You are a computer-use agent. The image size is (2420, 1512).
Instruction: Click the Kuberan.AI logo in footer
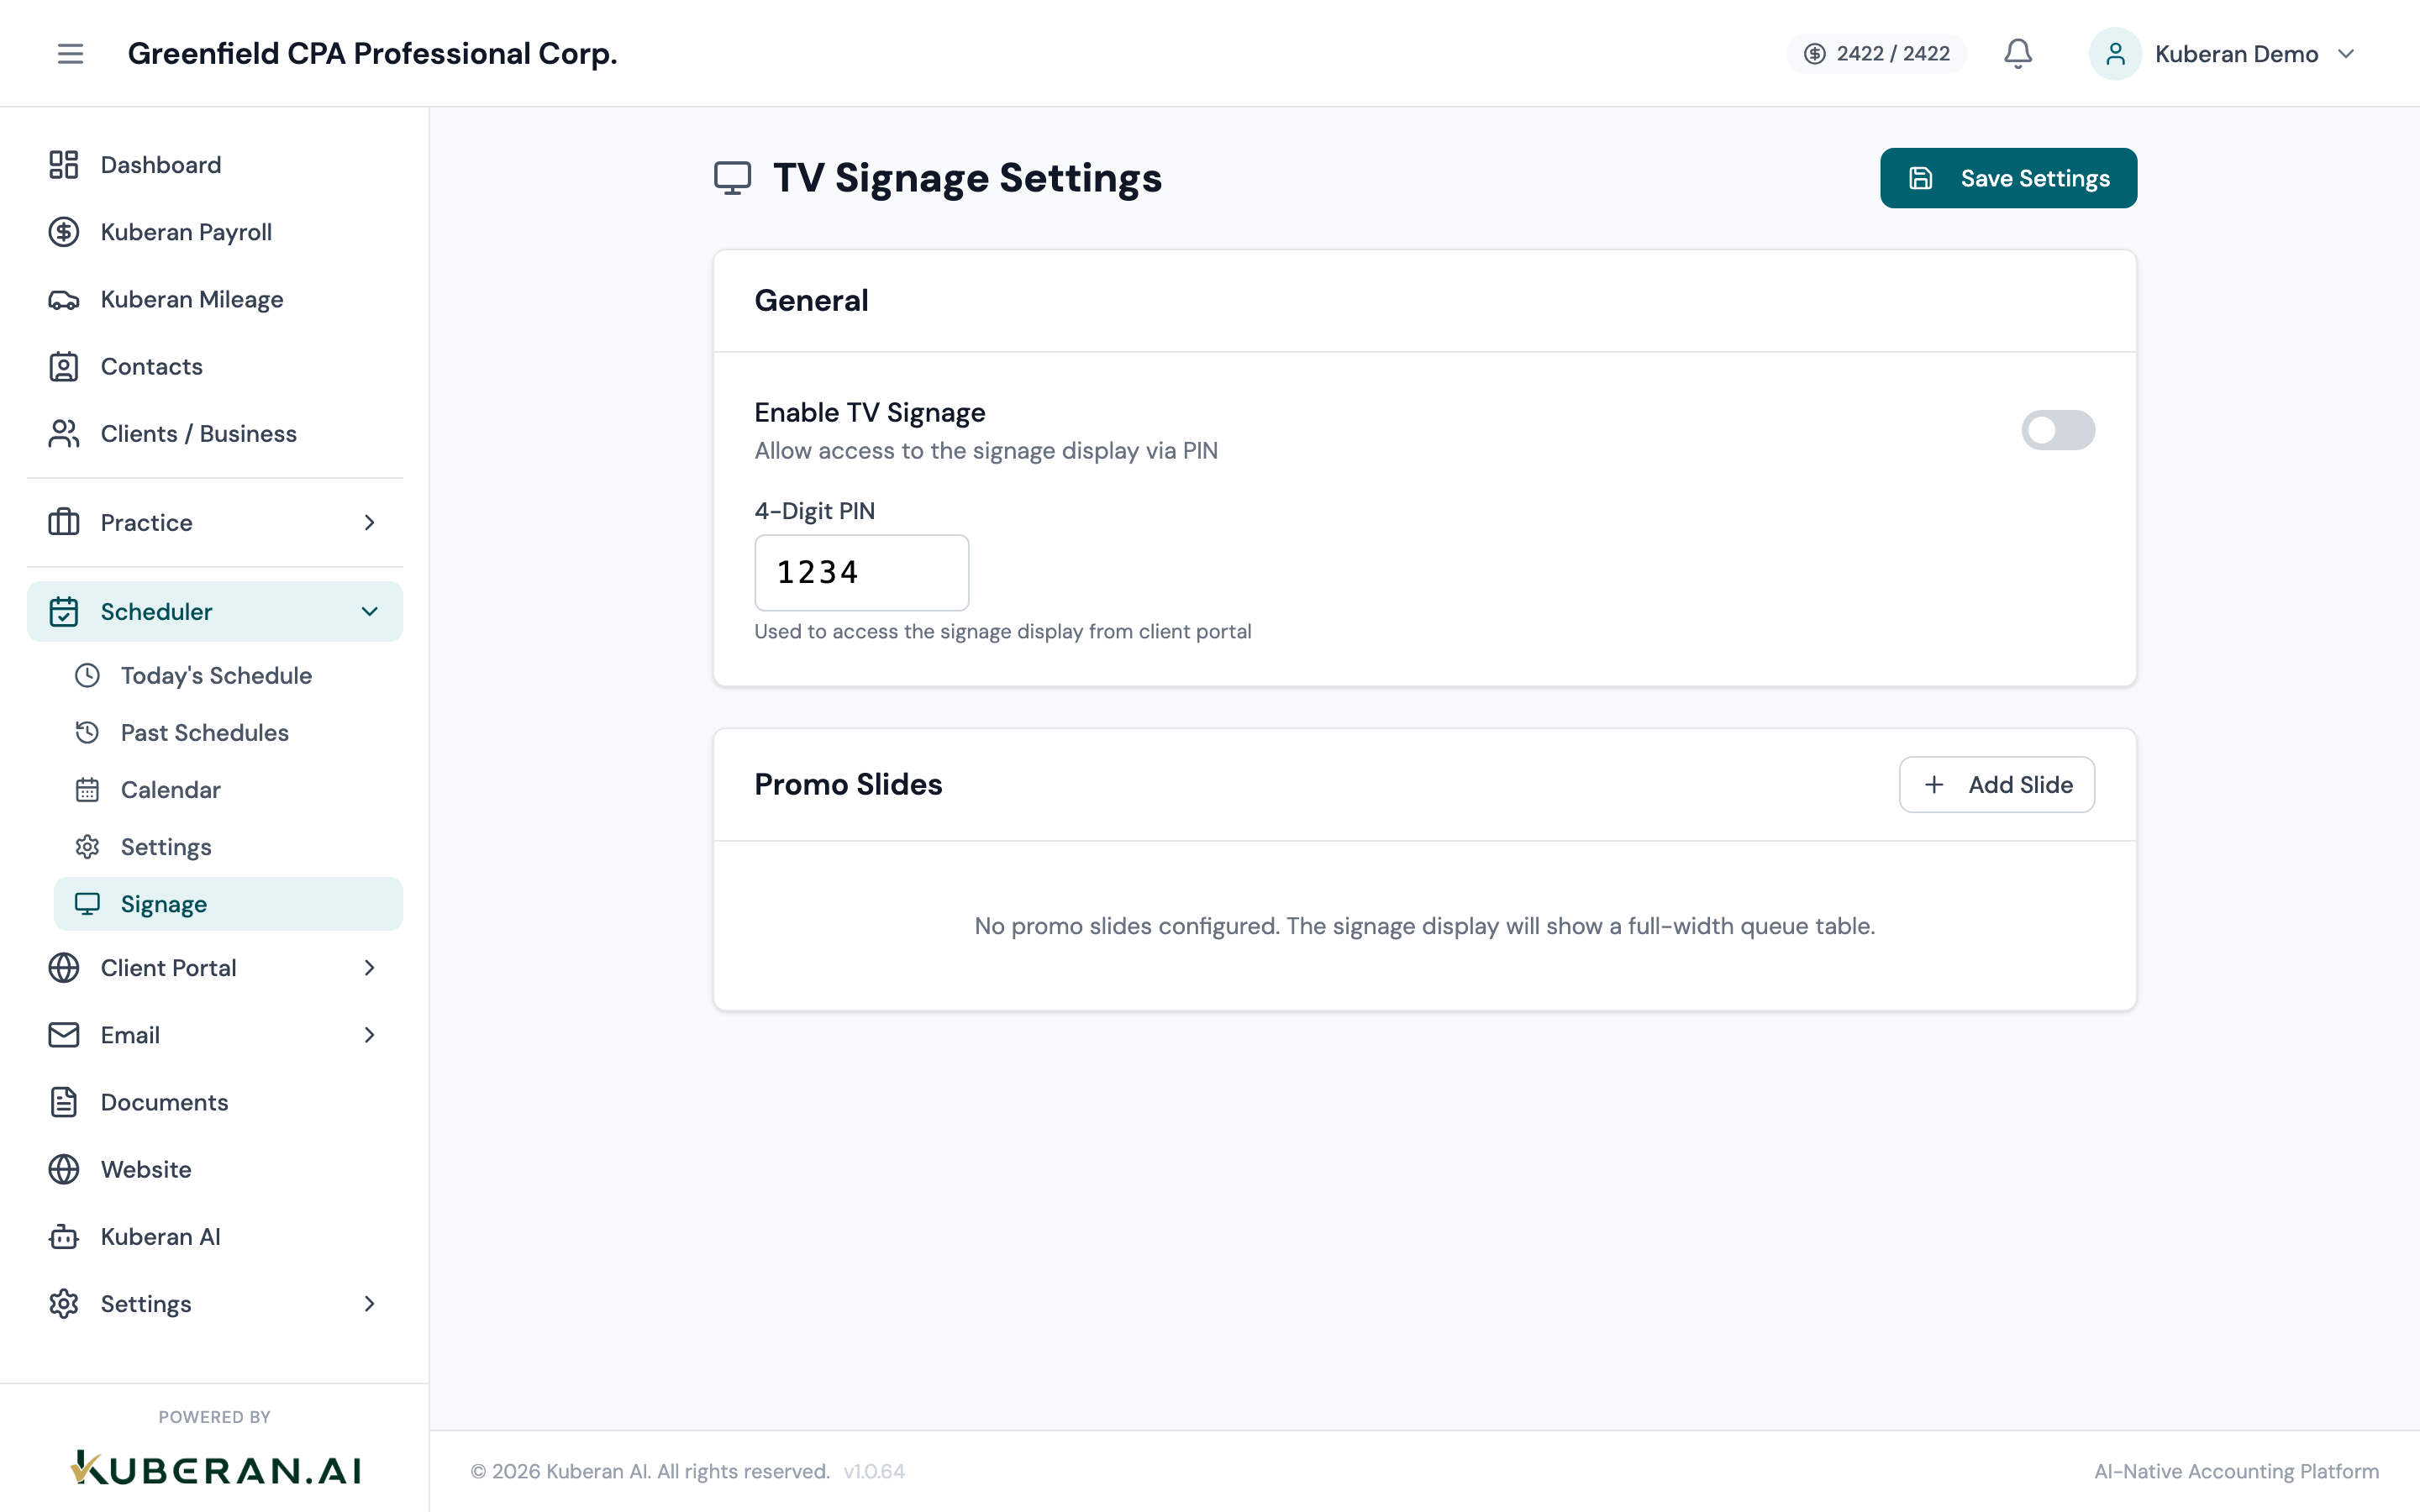[x=215, y=1469]
